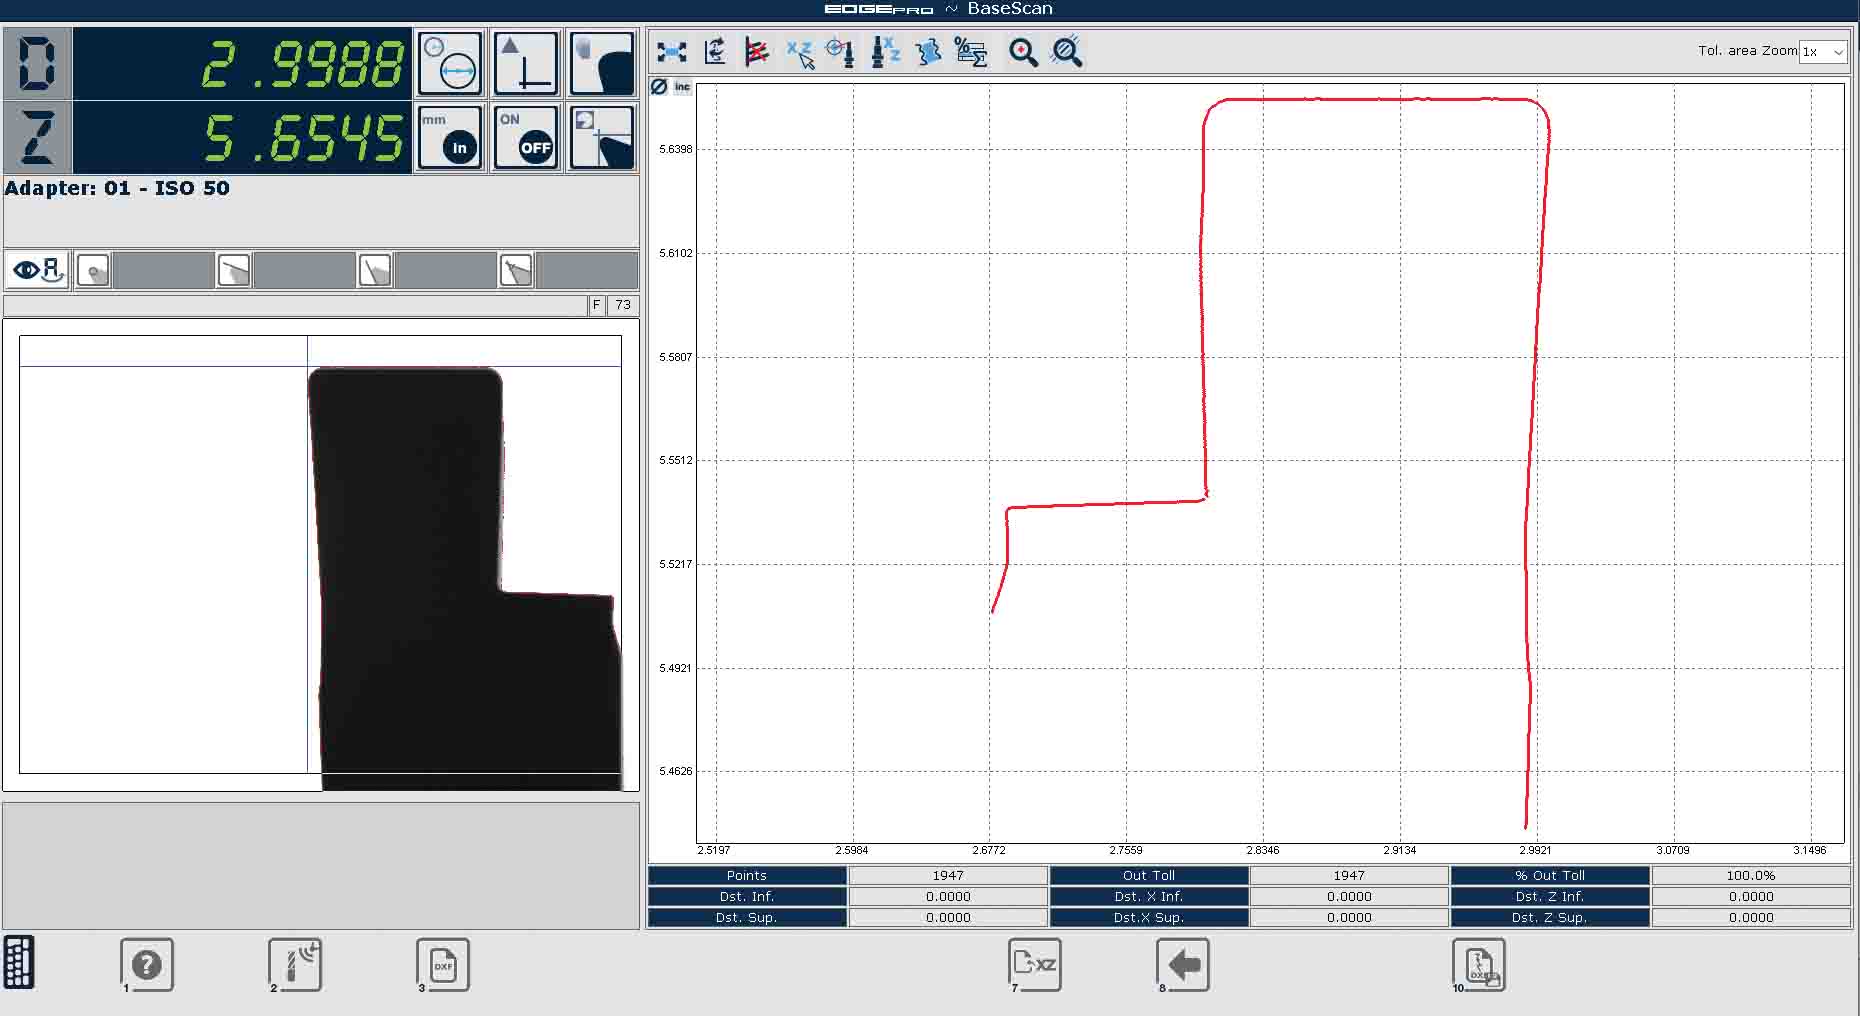Toggle the mm/in unit switch
Screen dimensions: 1860x1016
click(449, 138)
